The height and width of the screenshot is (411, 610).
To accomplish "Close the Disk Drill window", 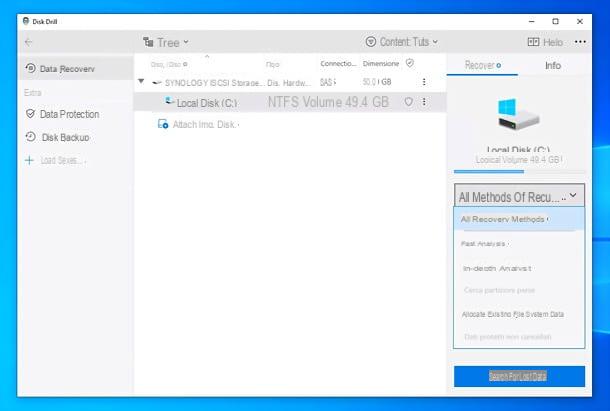I will (x=580, y=21).
